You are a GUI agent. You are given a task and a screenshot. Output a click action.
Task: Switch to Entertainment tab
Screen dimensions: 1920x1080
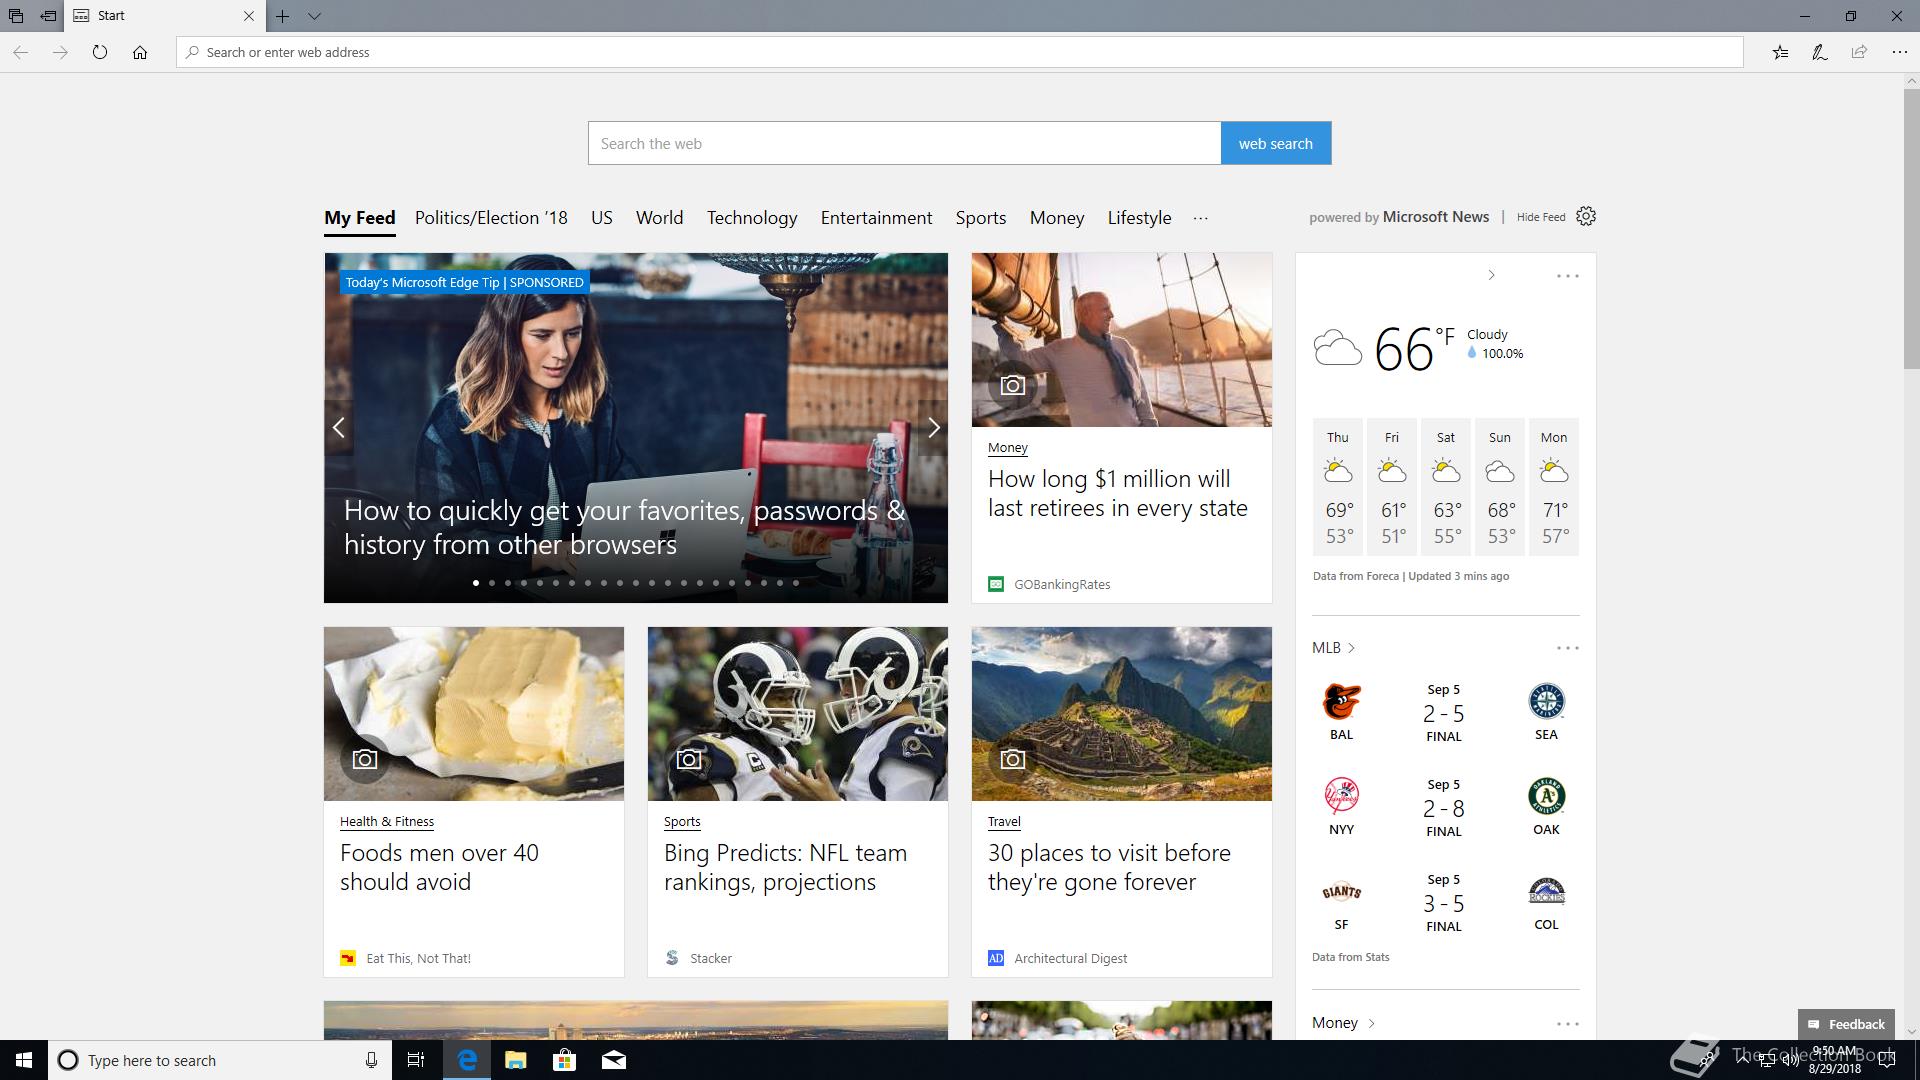876,218
